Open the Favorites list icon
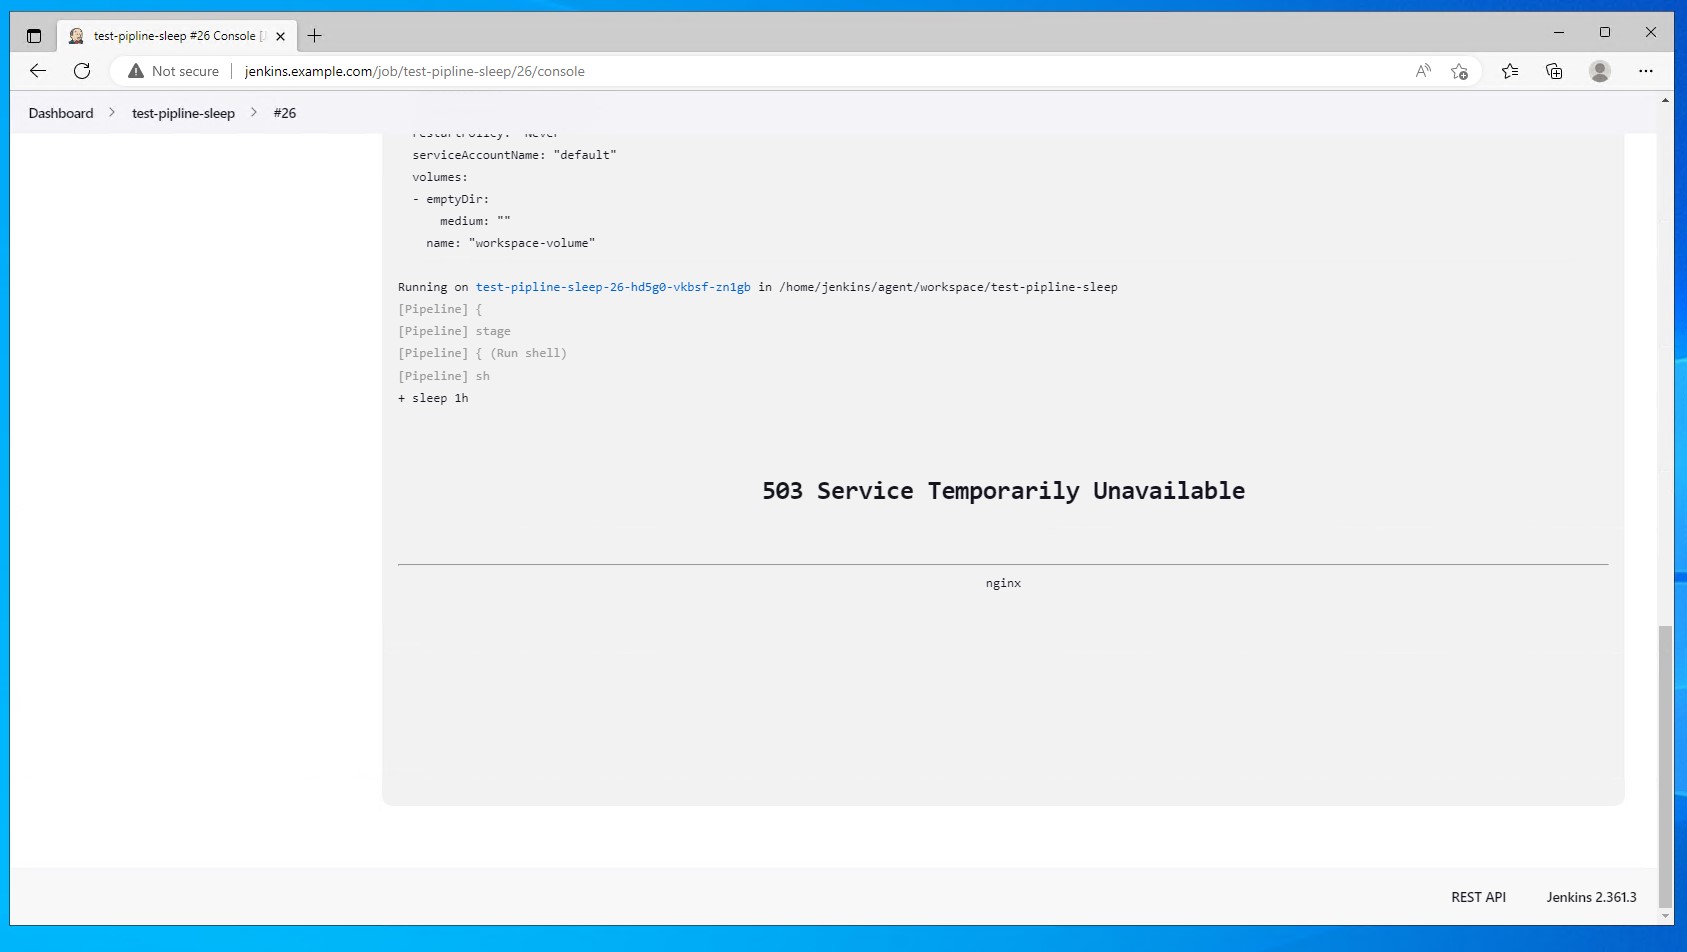 (x=1510, y=71)
